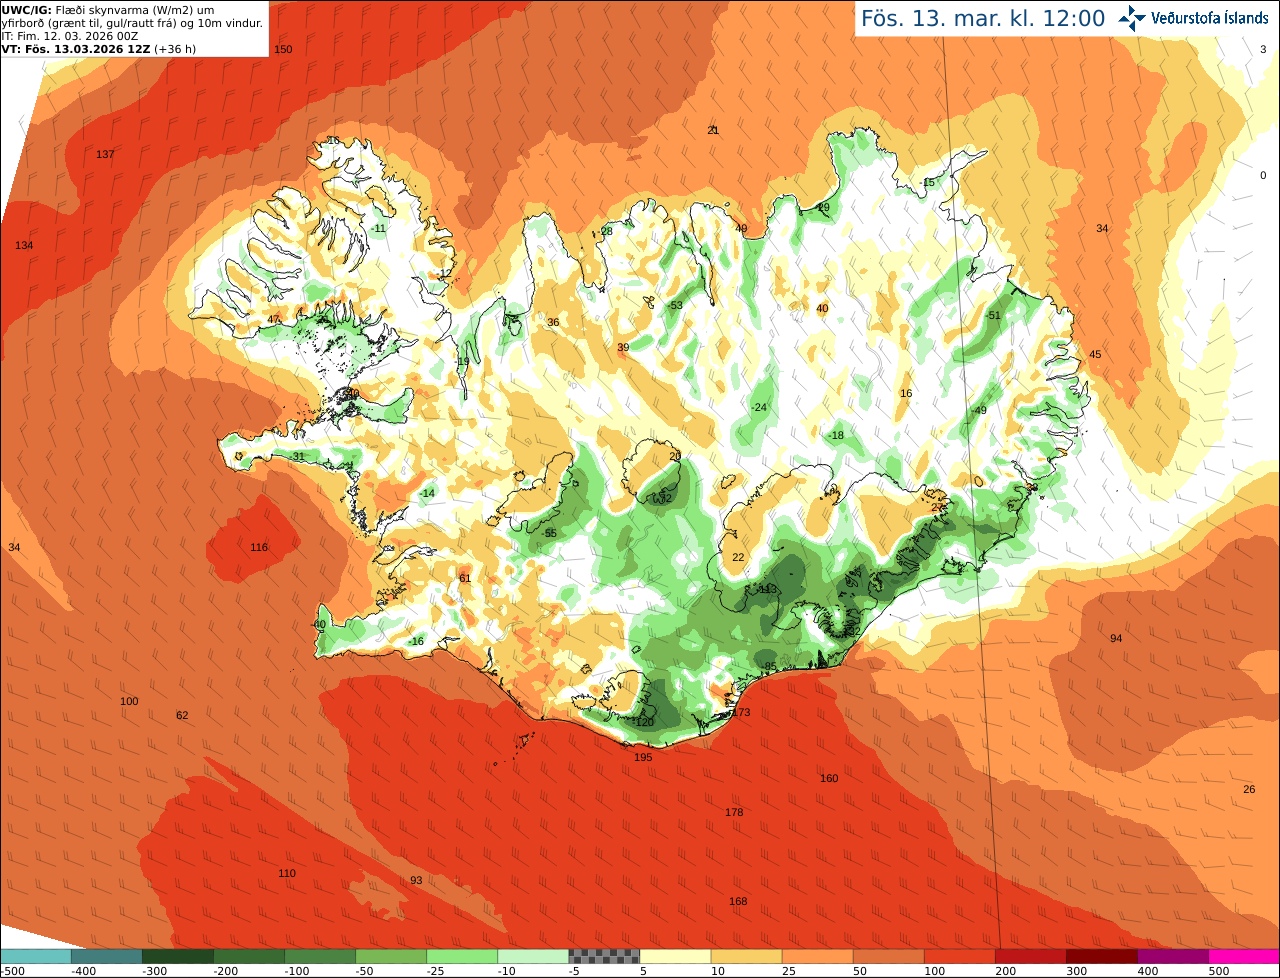Click the map value 22 on the glacier

pyautogui.click(x=738, y=557)
